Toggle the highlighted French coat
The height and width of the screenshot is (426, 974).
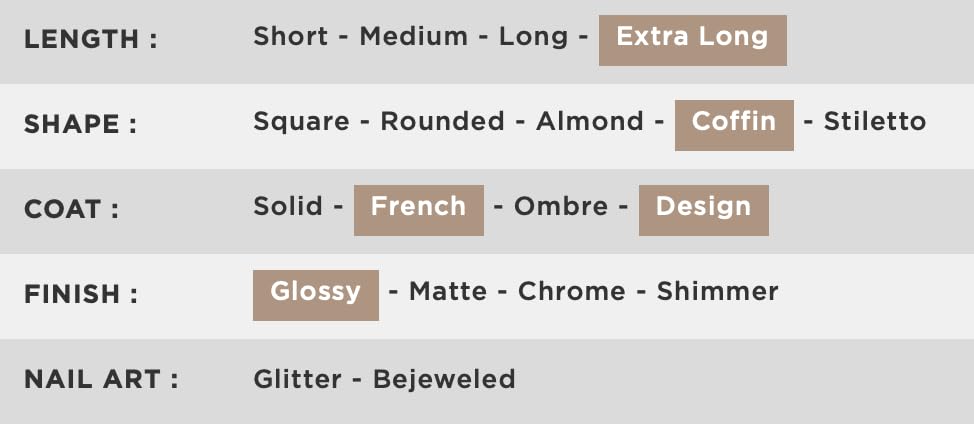coord(419,211)
